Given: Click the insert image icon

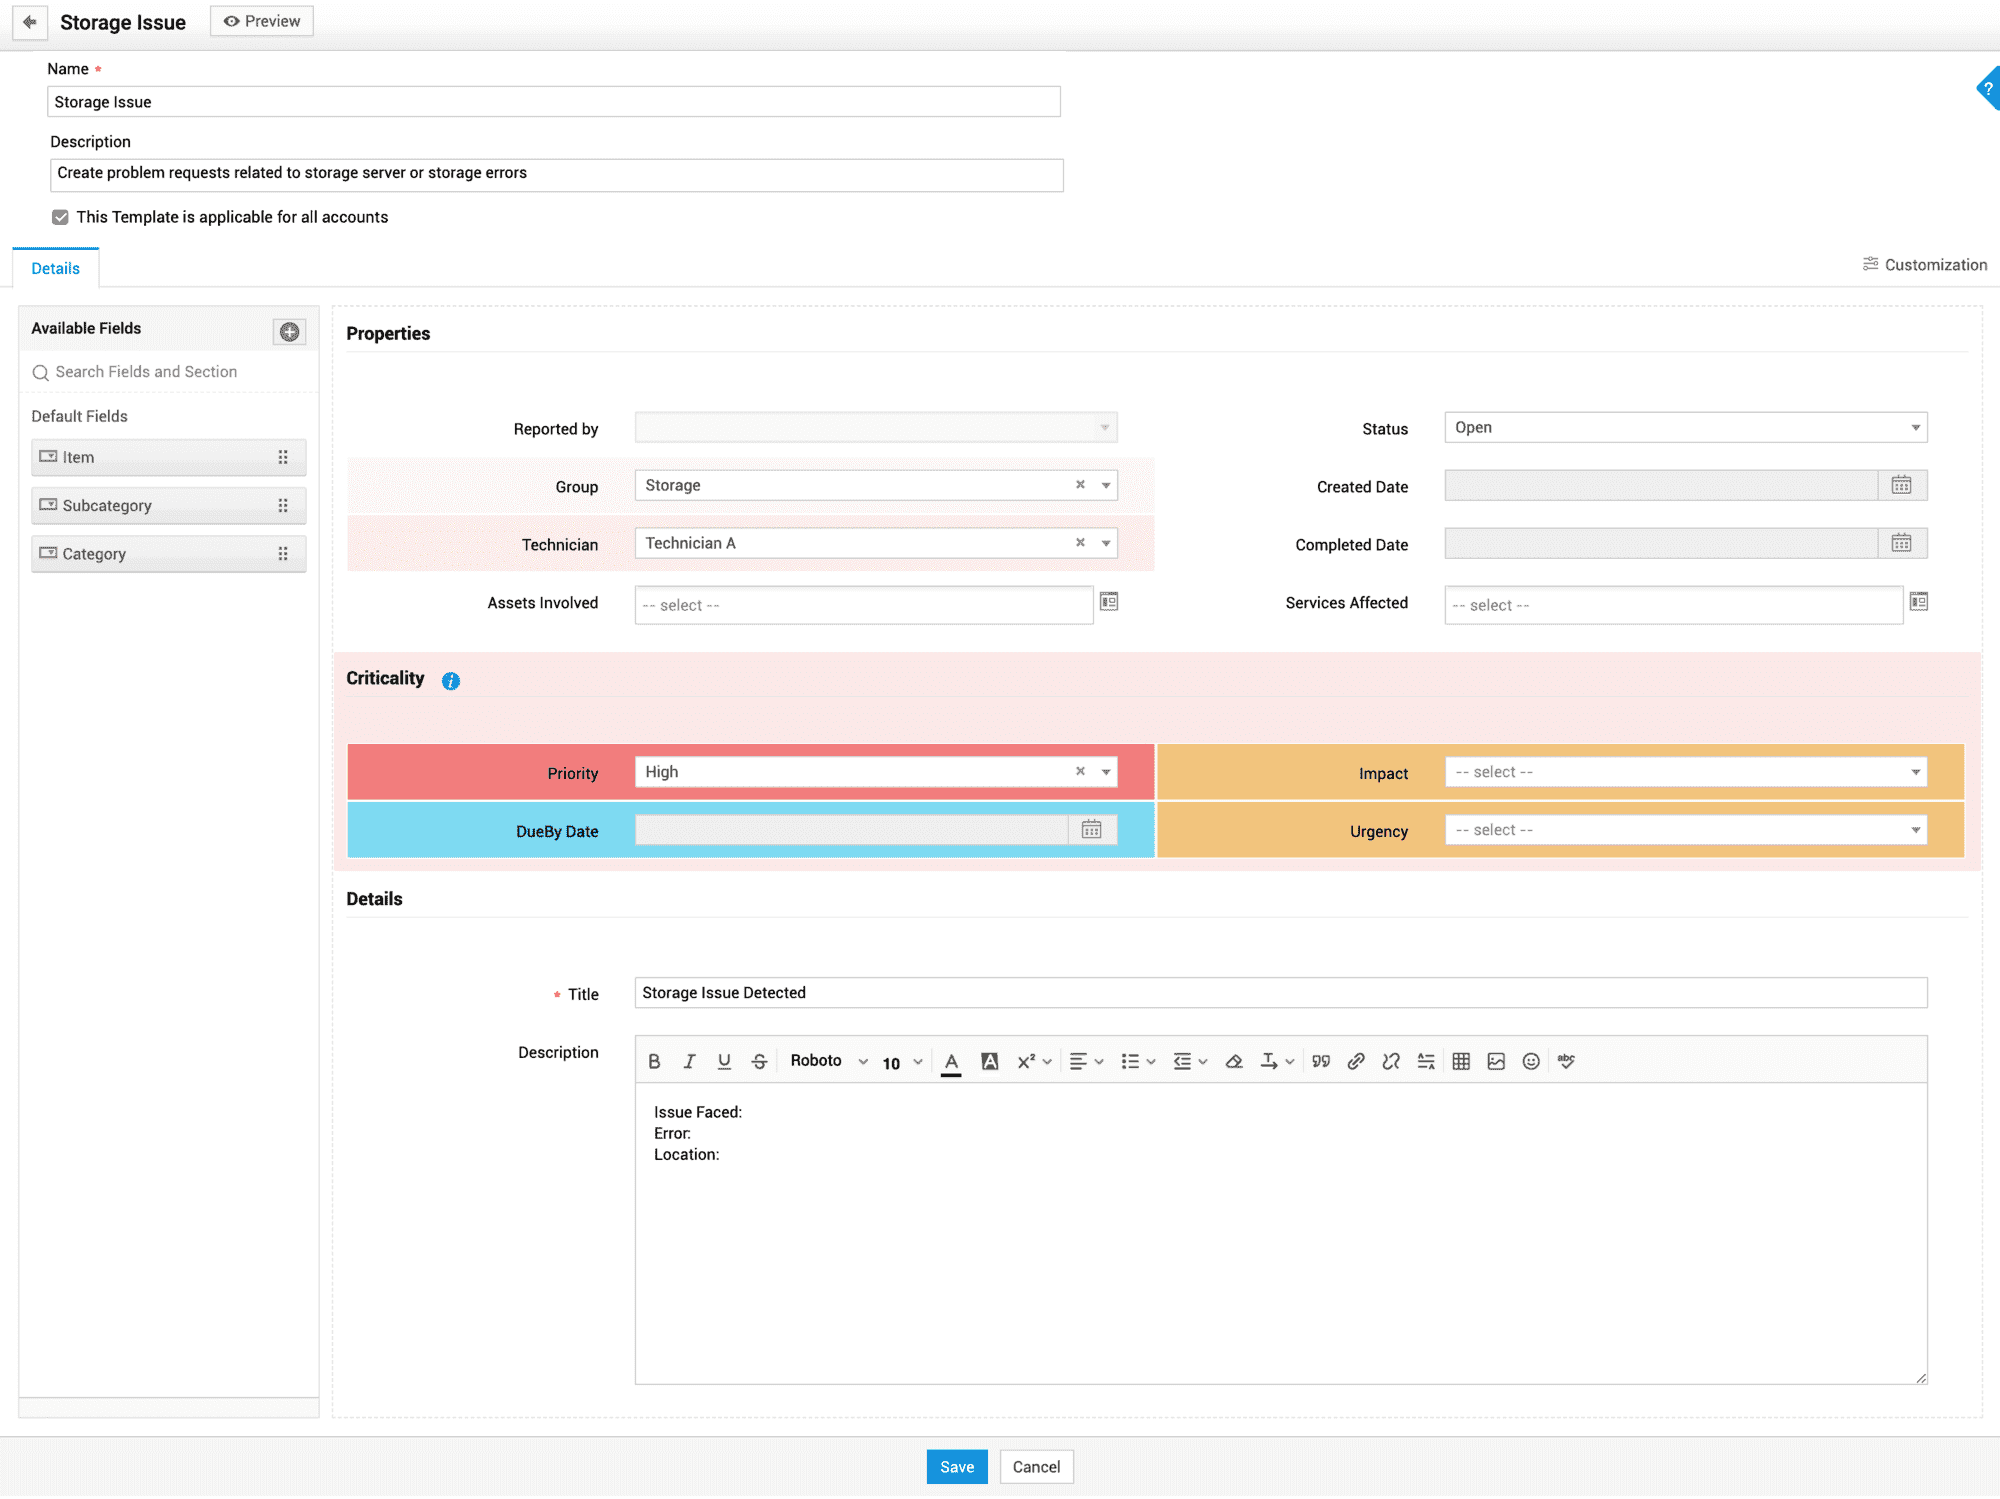Looking at the screenshot, I should click(x=1496, y=1061).
